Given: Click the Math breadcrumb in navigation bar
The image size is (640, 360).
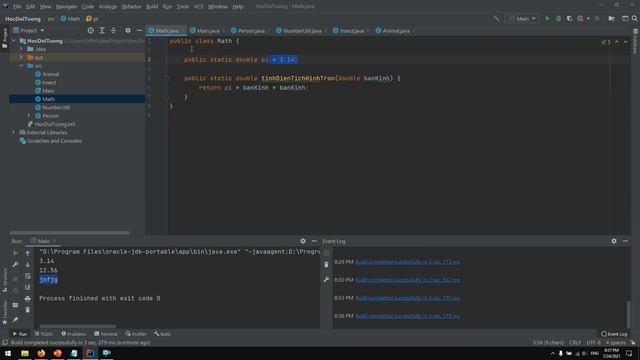Looking at the screenshot, I should [70, 19].
